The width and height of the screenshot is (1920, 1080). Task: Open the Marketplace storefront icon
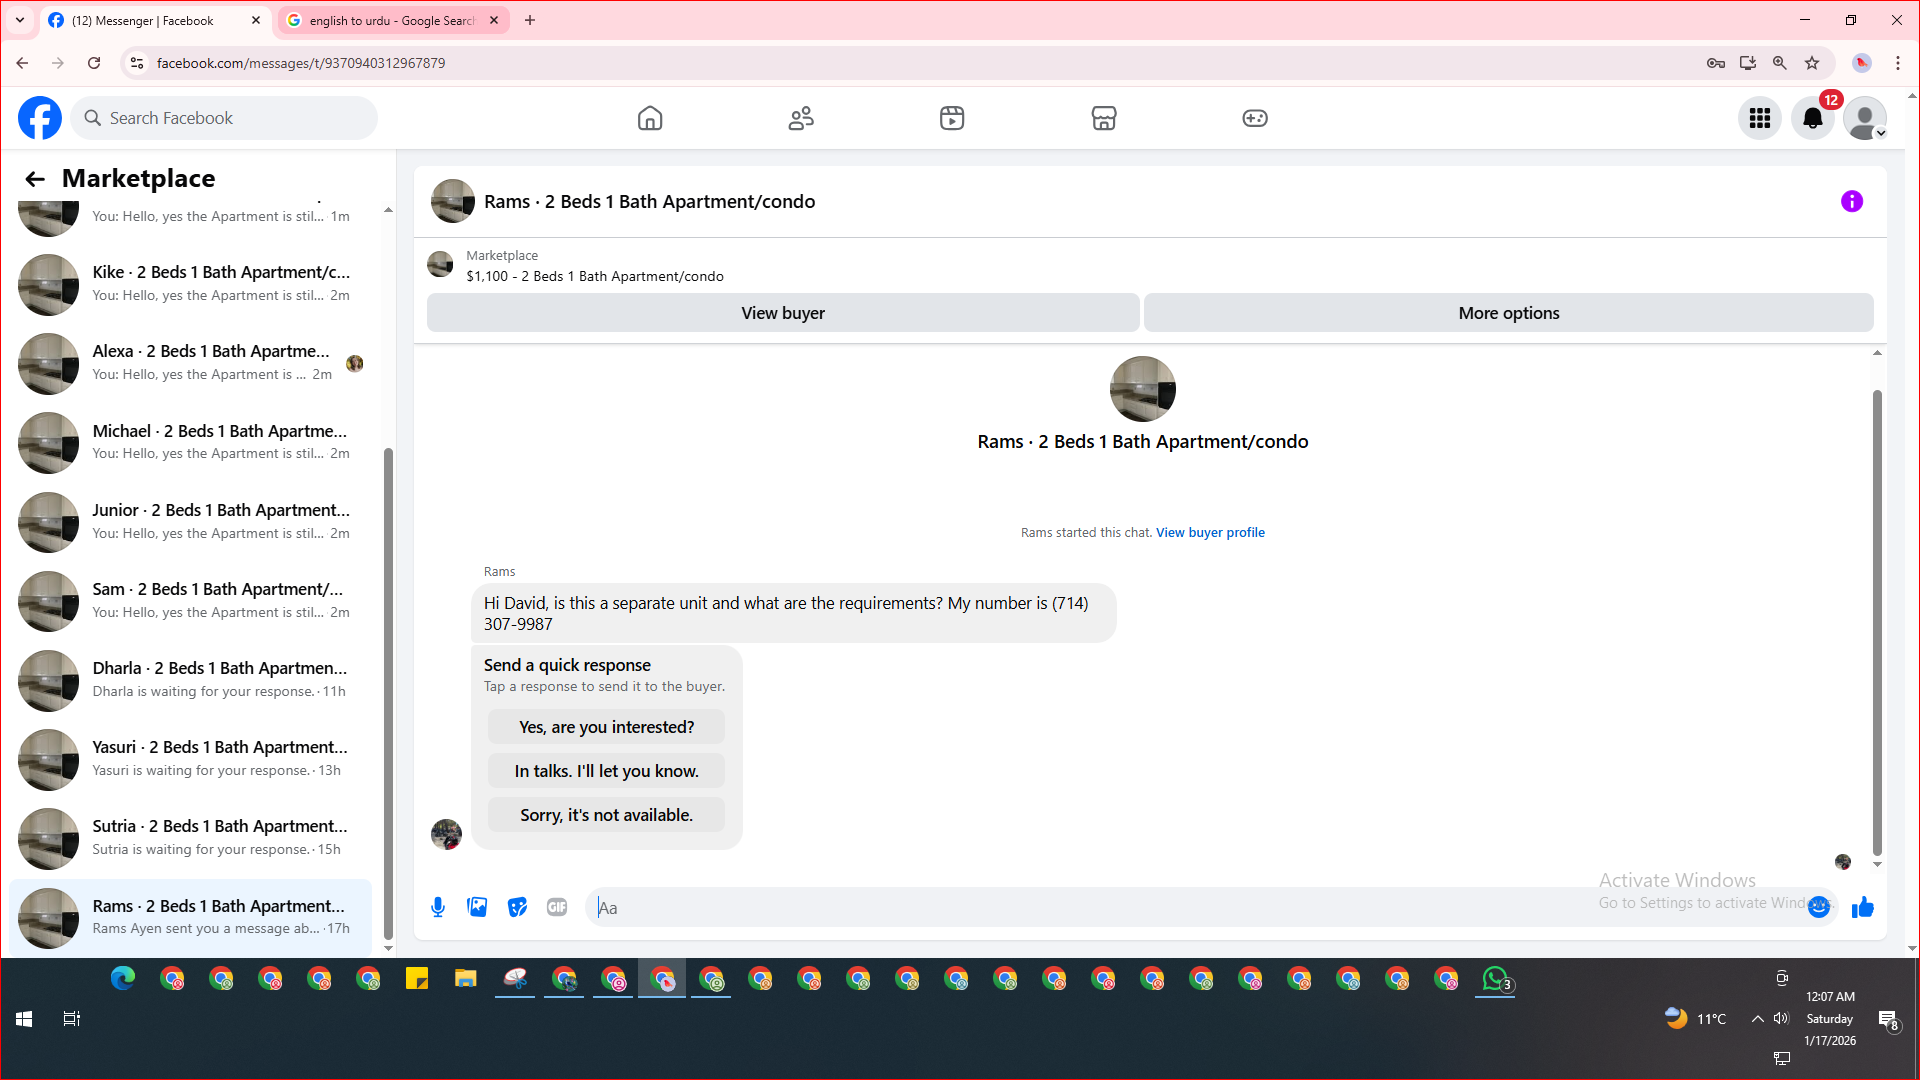1103,118
